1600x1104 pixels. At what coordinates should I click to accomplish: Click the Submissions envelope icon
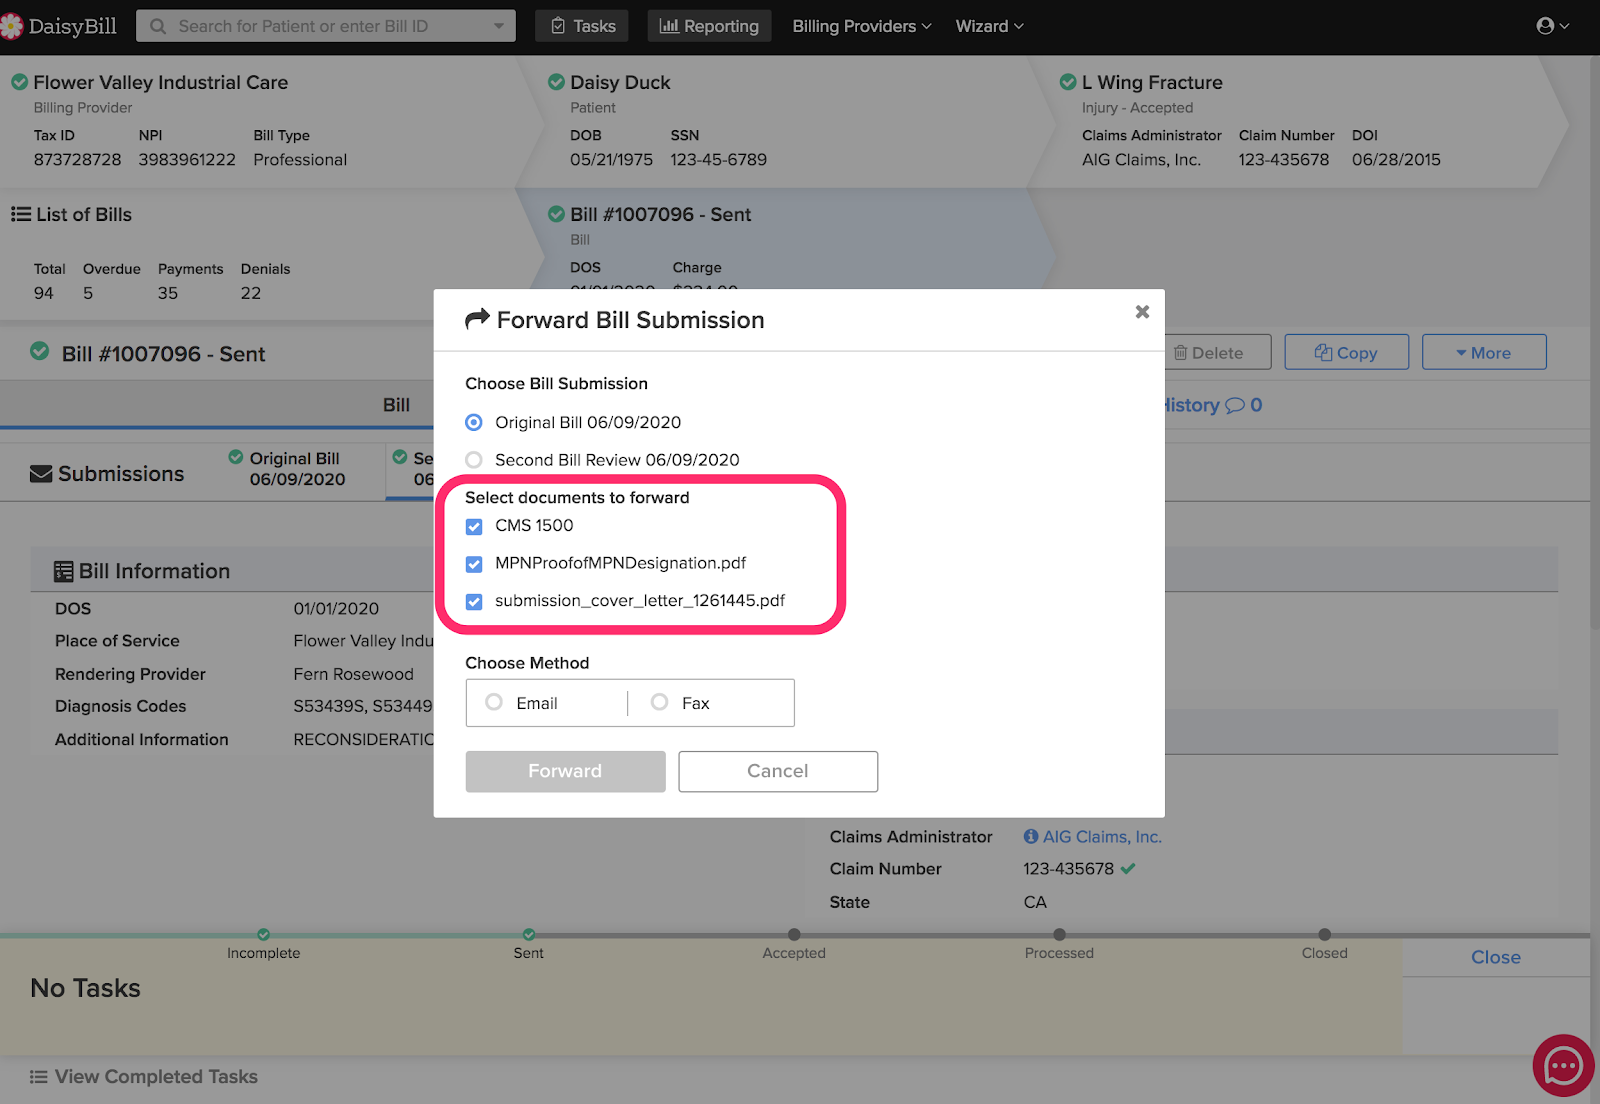pyautogui.click(x=41, y=474)
